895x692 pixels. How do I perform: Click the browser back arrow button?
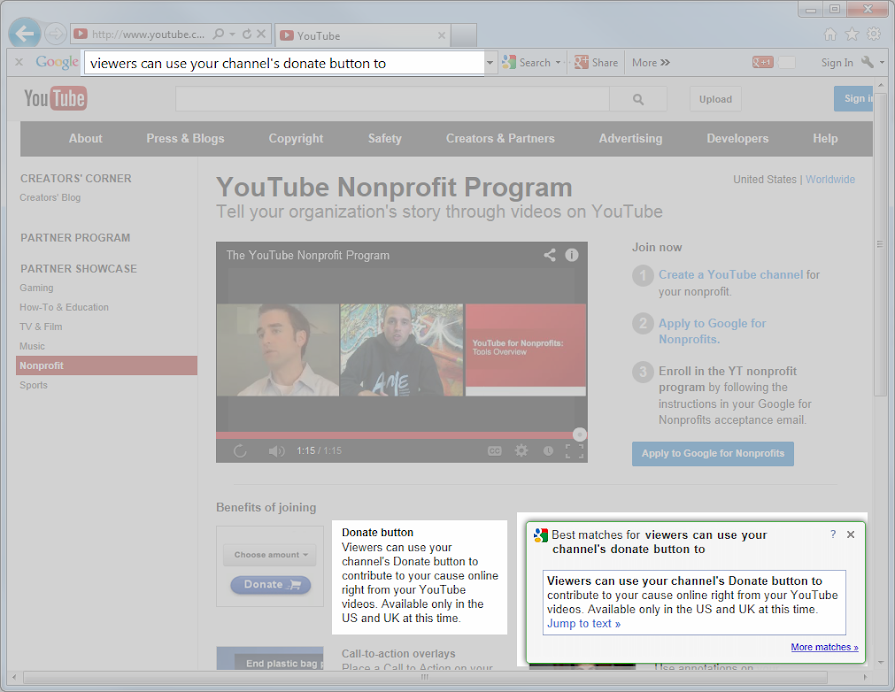(25, 34)
